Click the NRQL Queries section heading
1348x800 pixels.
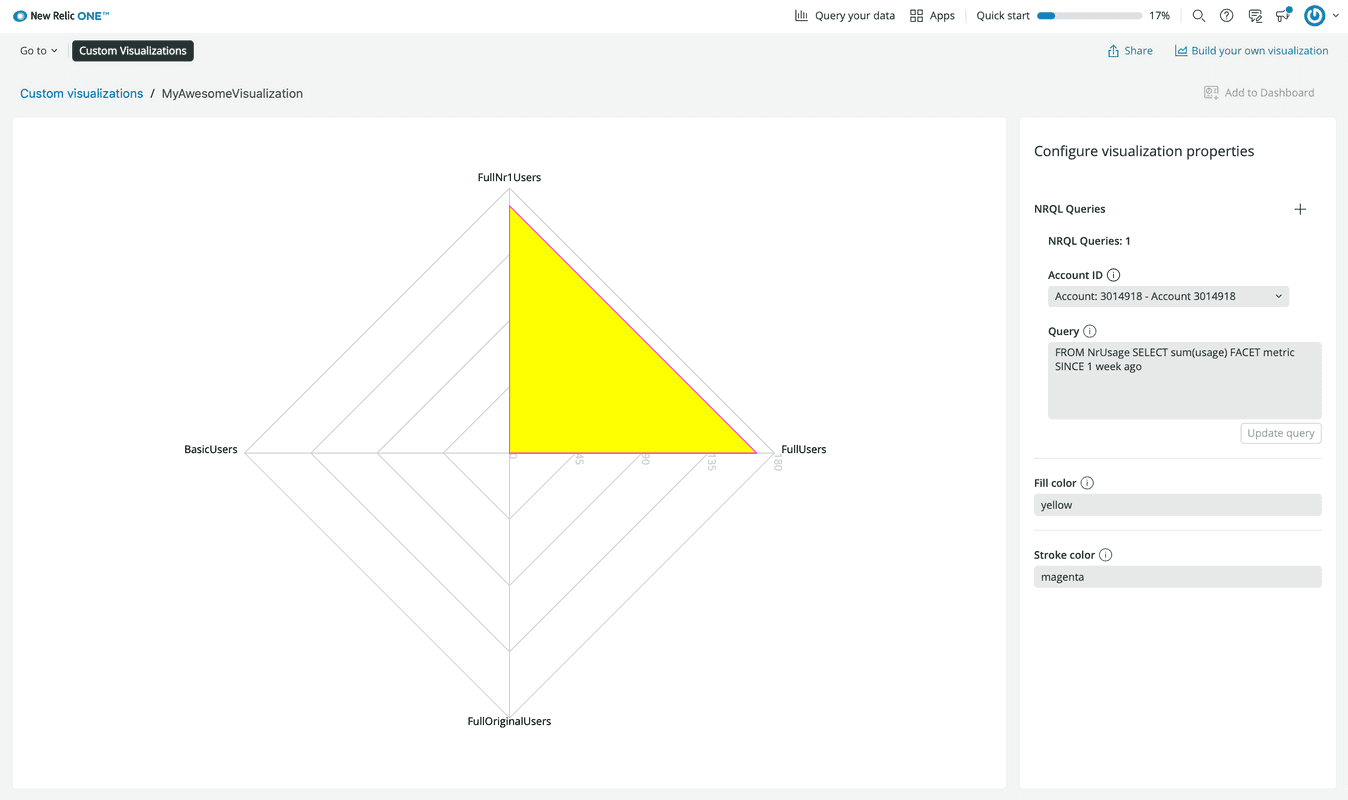1069,209
